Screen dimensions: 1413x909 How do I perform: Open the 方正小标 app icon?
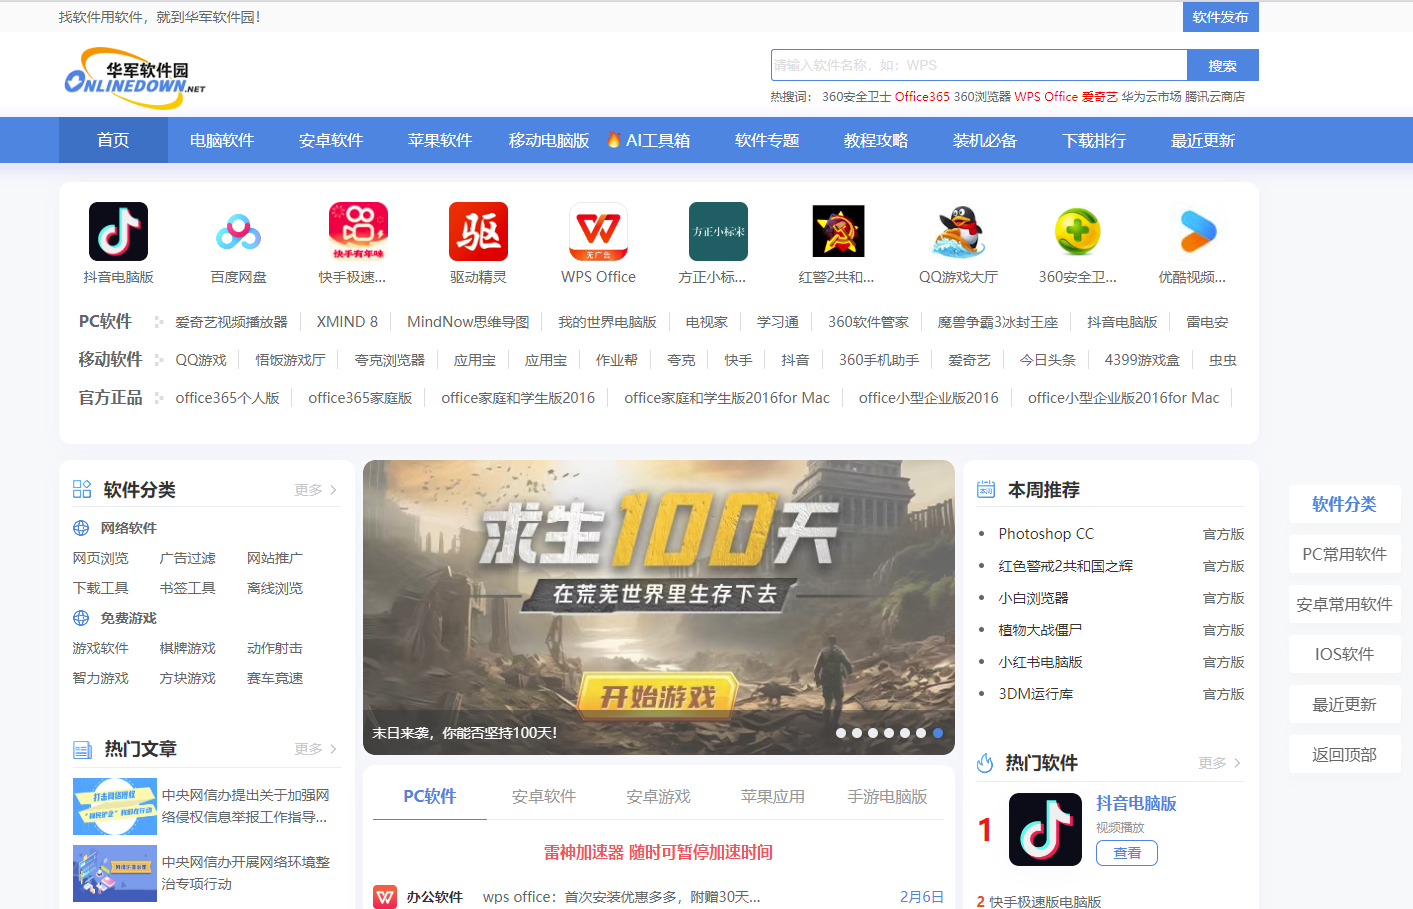(x=718, y=231)
